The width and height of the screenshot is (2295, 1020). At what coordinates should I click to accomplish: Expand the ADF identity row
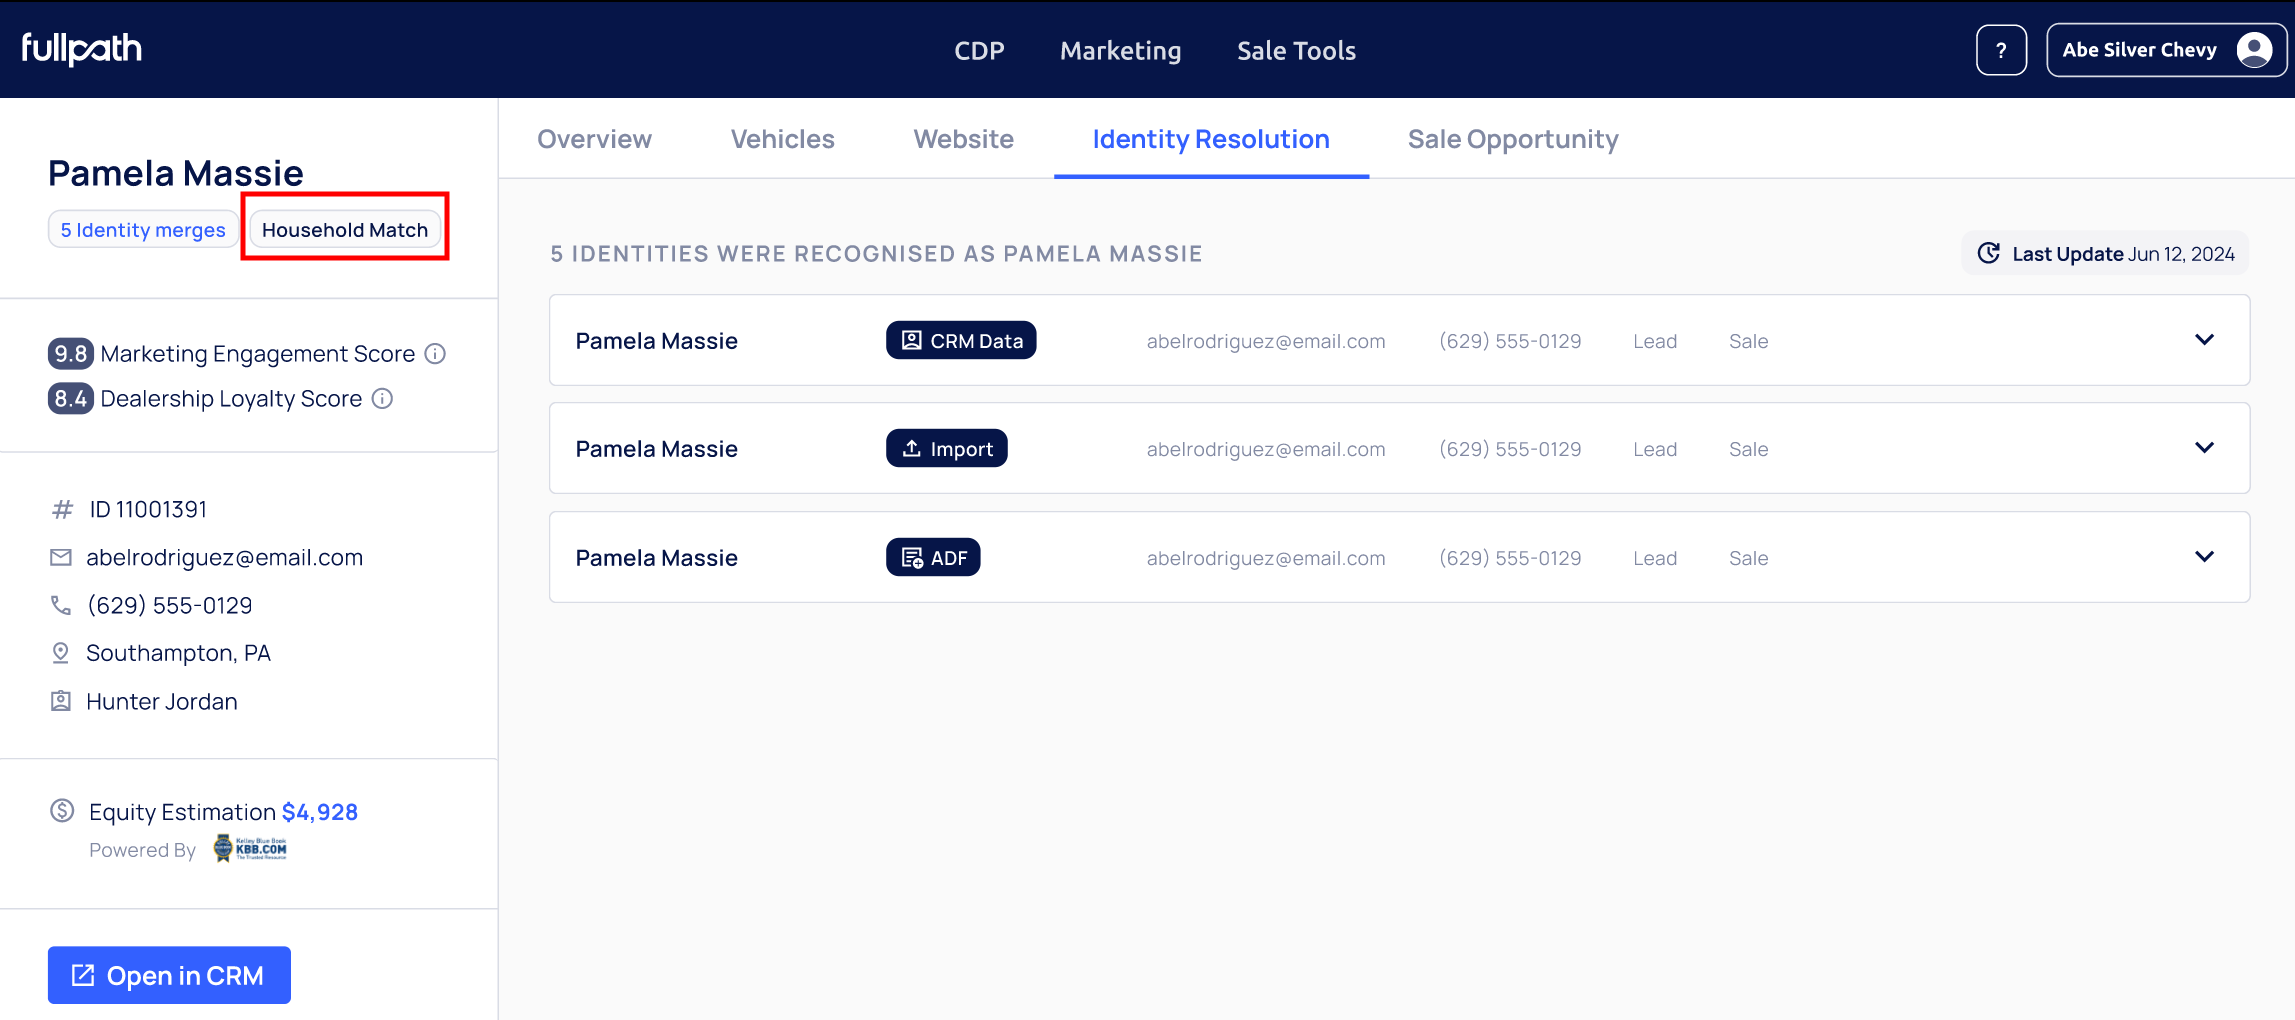(2204, 557)
